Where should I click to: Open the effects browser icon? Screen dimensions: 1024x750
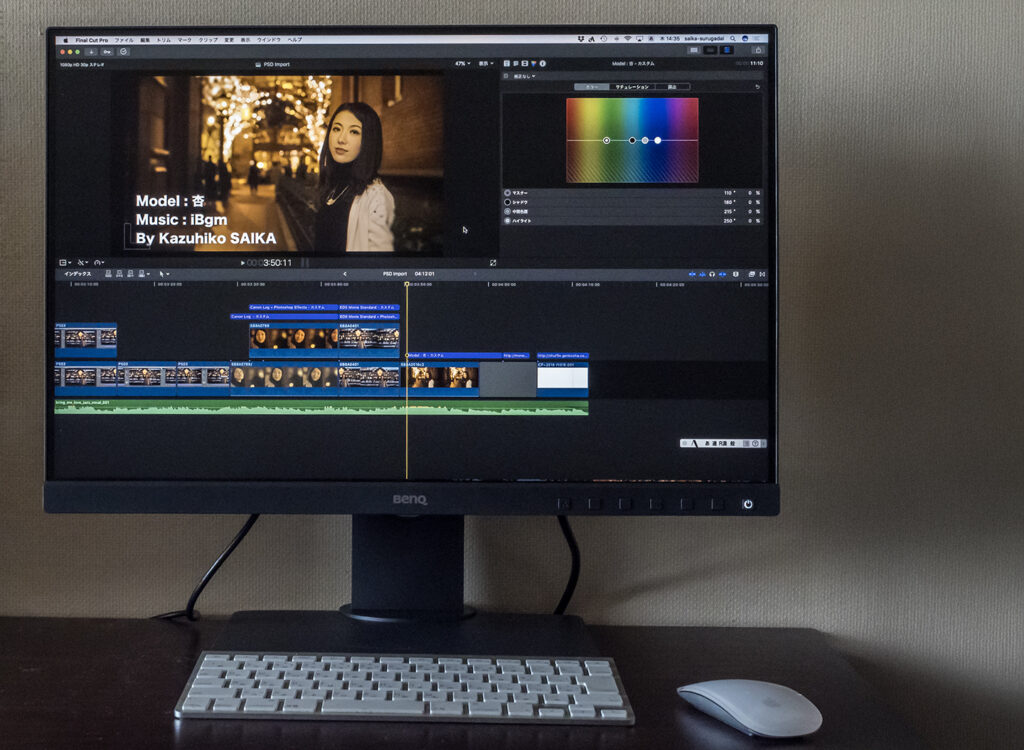pos(752,274)
